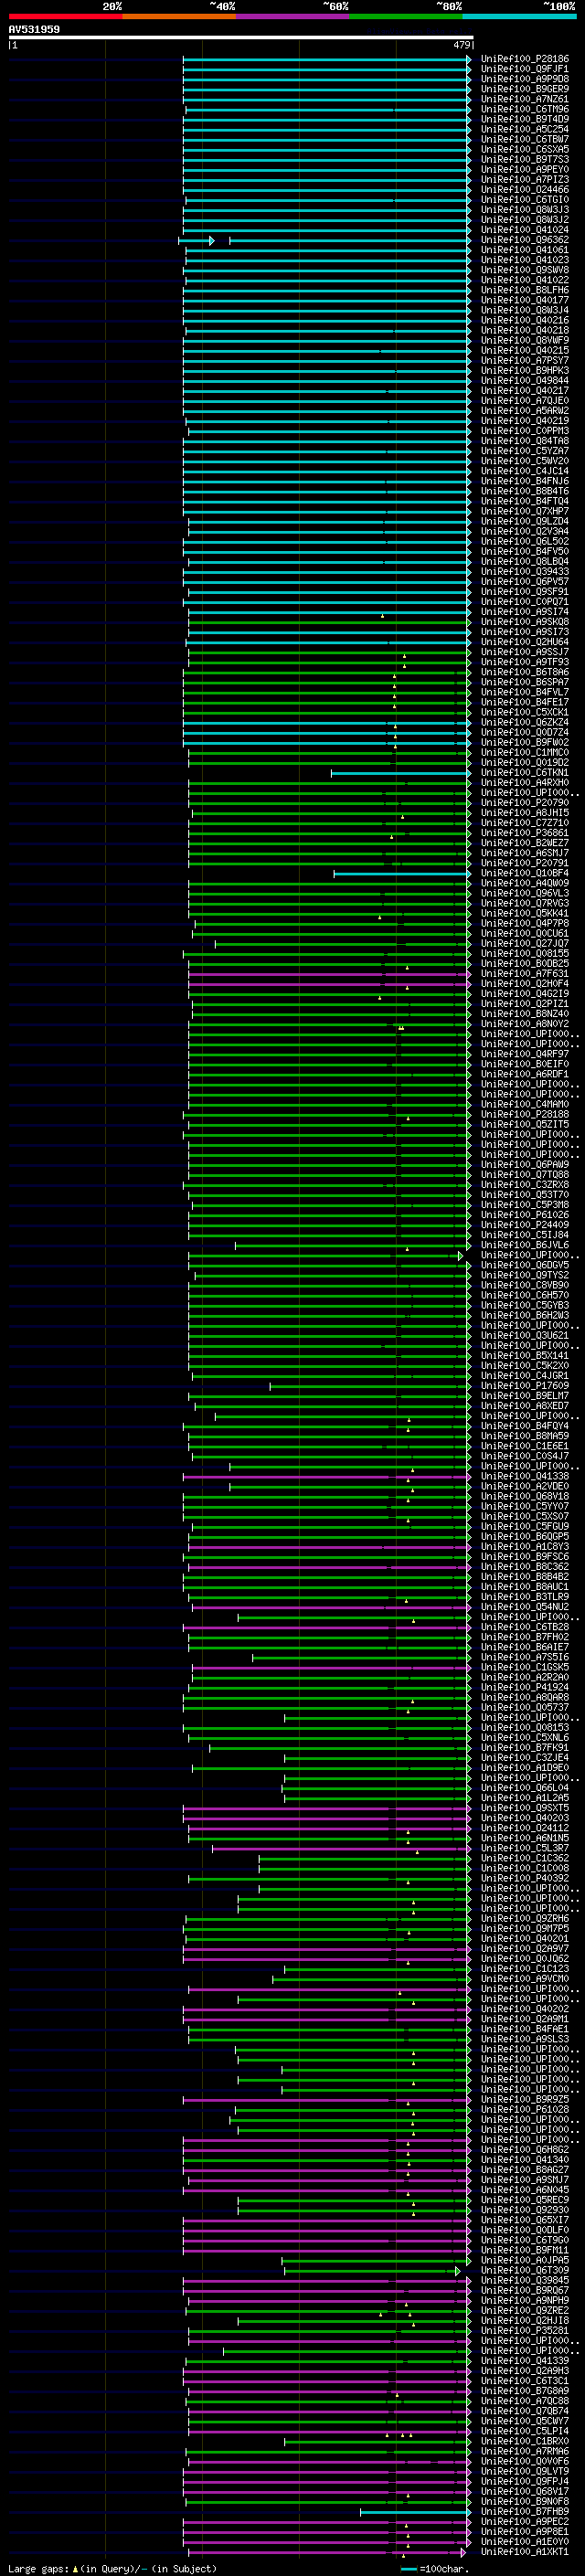Viewport: 585px width, 2576px height.
Task: Select the UniRef100_Q9ZRH6 label
Action: [x=524, y=1918]
